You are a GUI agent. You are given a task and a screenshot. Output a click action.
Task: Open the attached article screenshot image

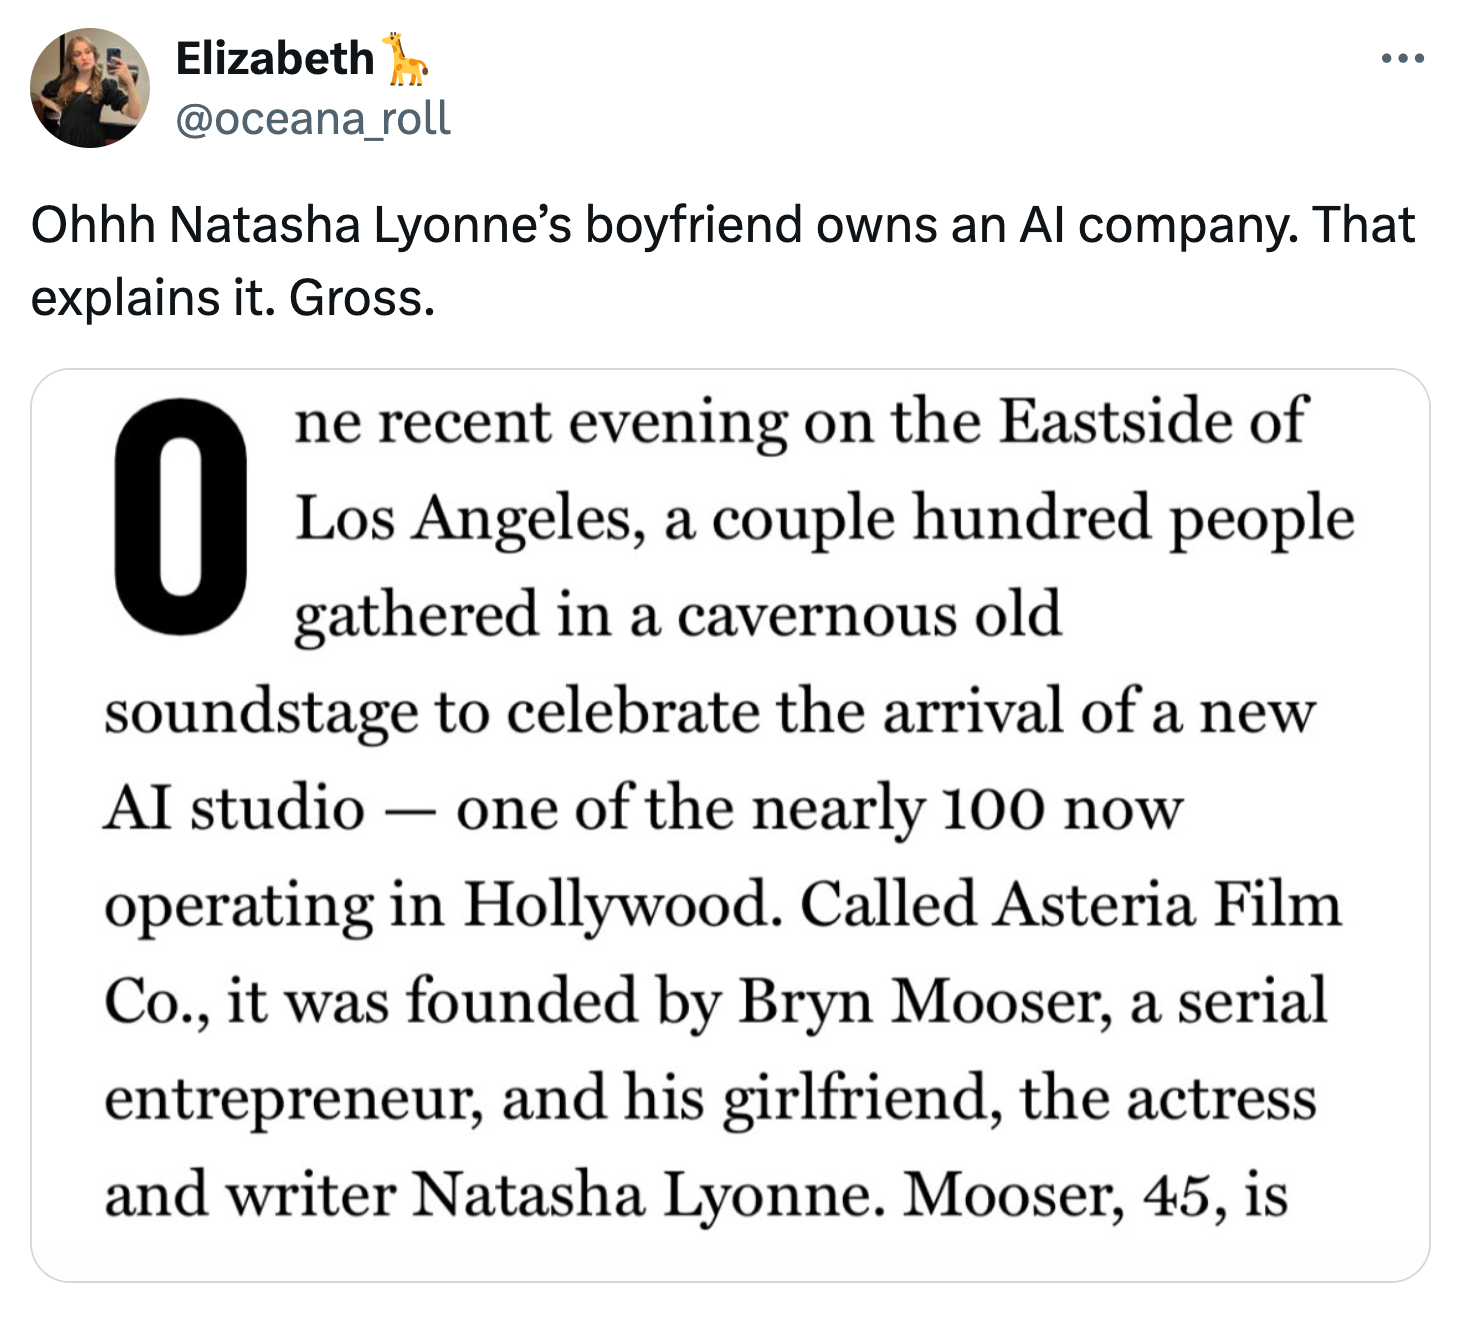tap(730, 825)
